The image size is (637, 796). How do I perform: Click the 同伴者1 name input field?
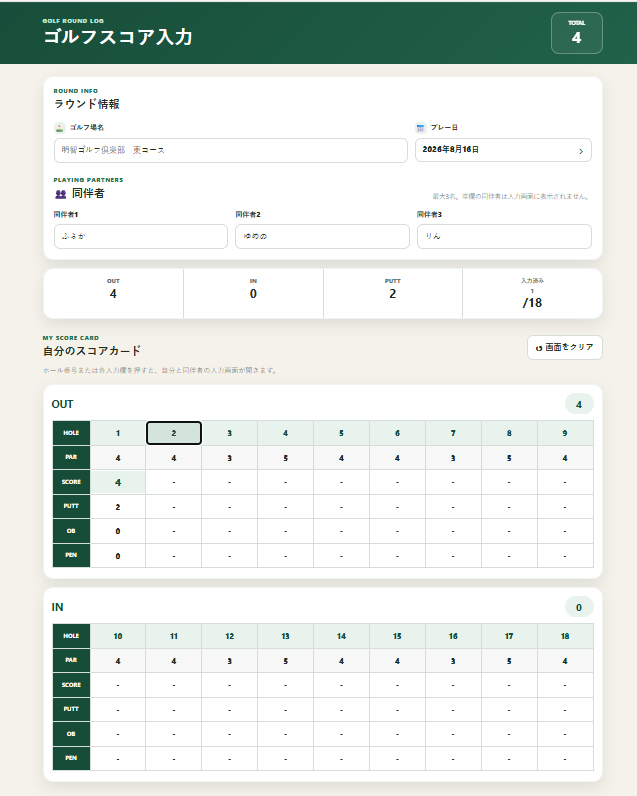141,236
